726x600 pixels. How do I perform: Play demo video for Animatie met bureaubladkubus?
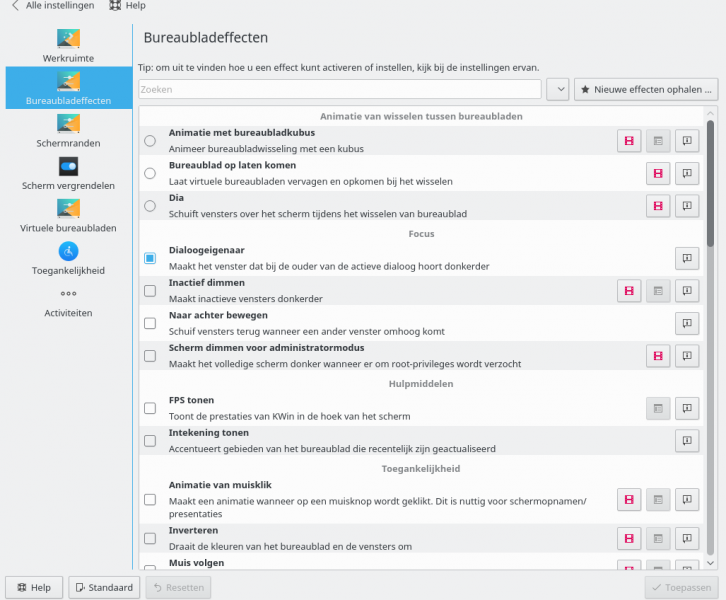[x=629, y=141]
